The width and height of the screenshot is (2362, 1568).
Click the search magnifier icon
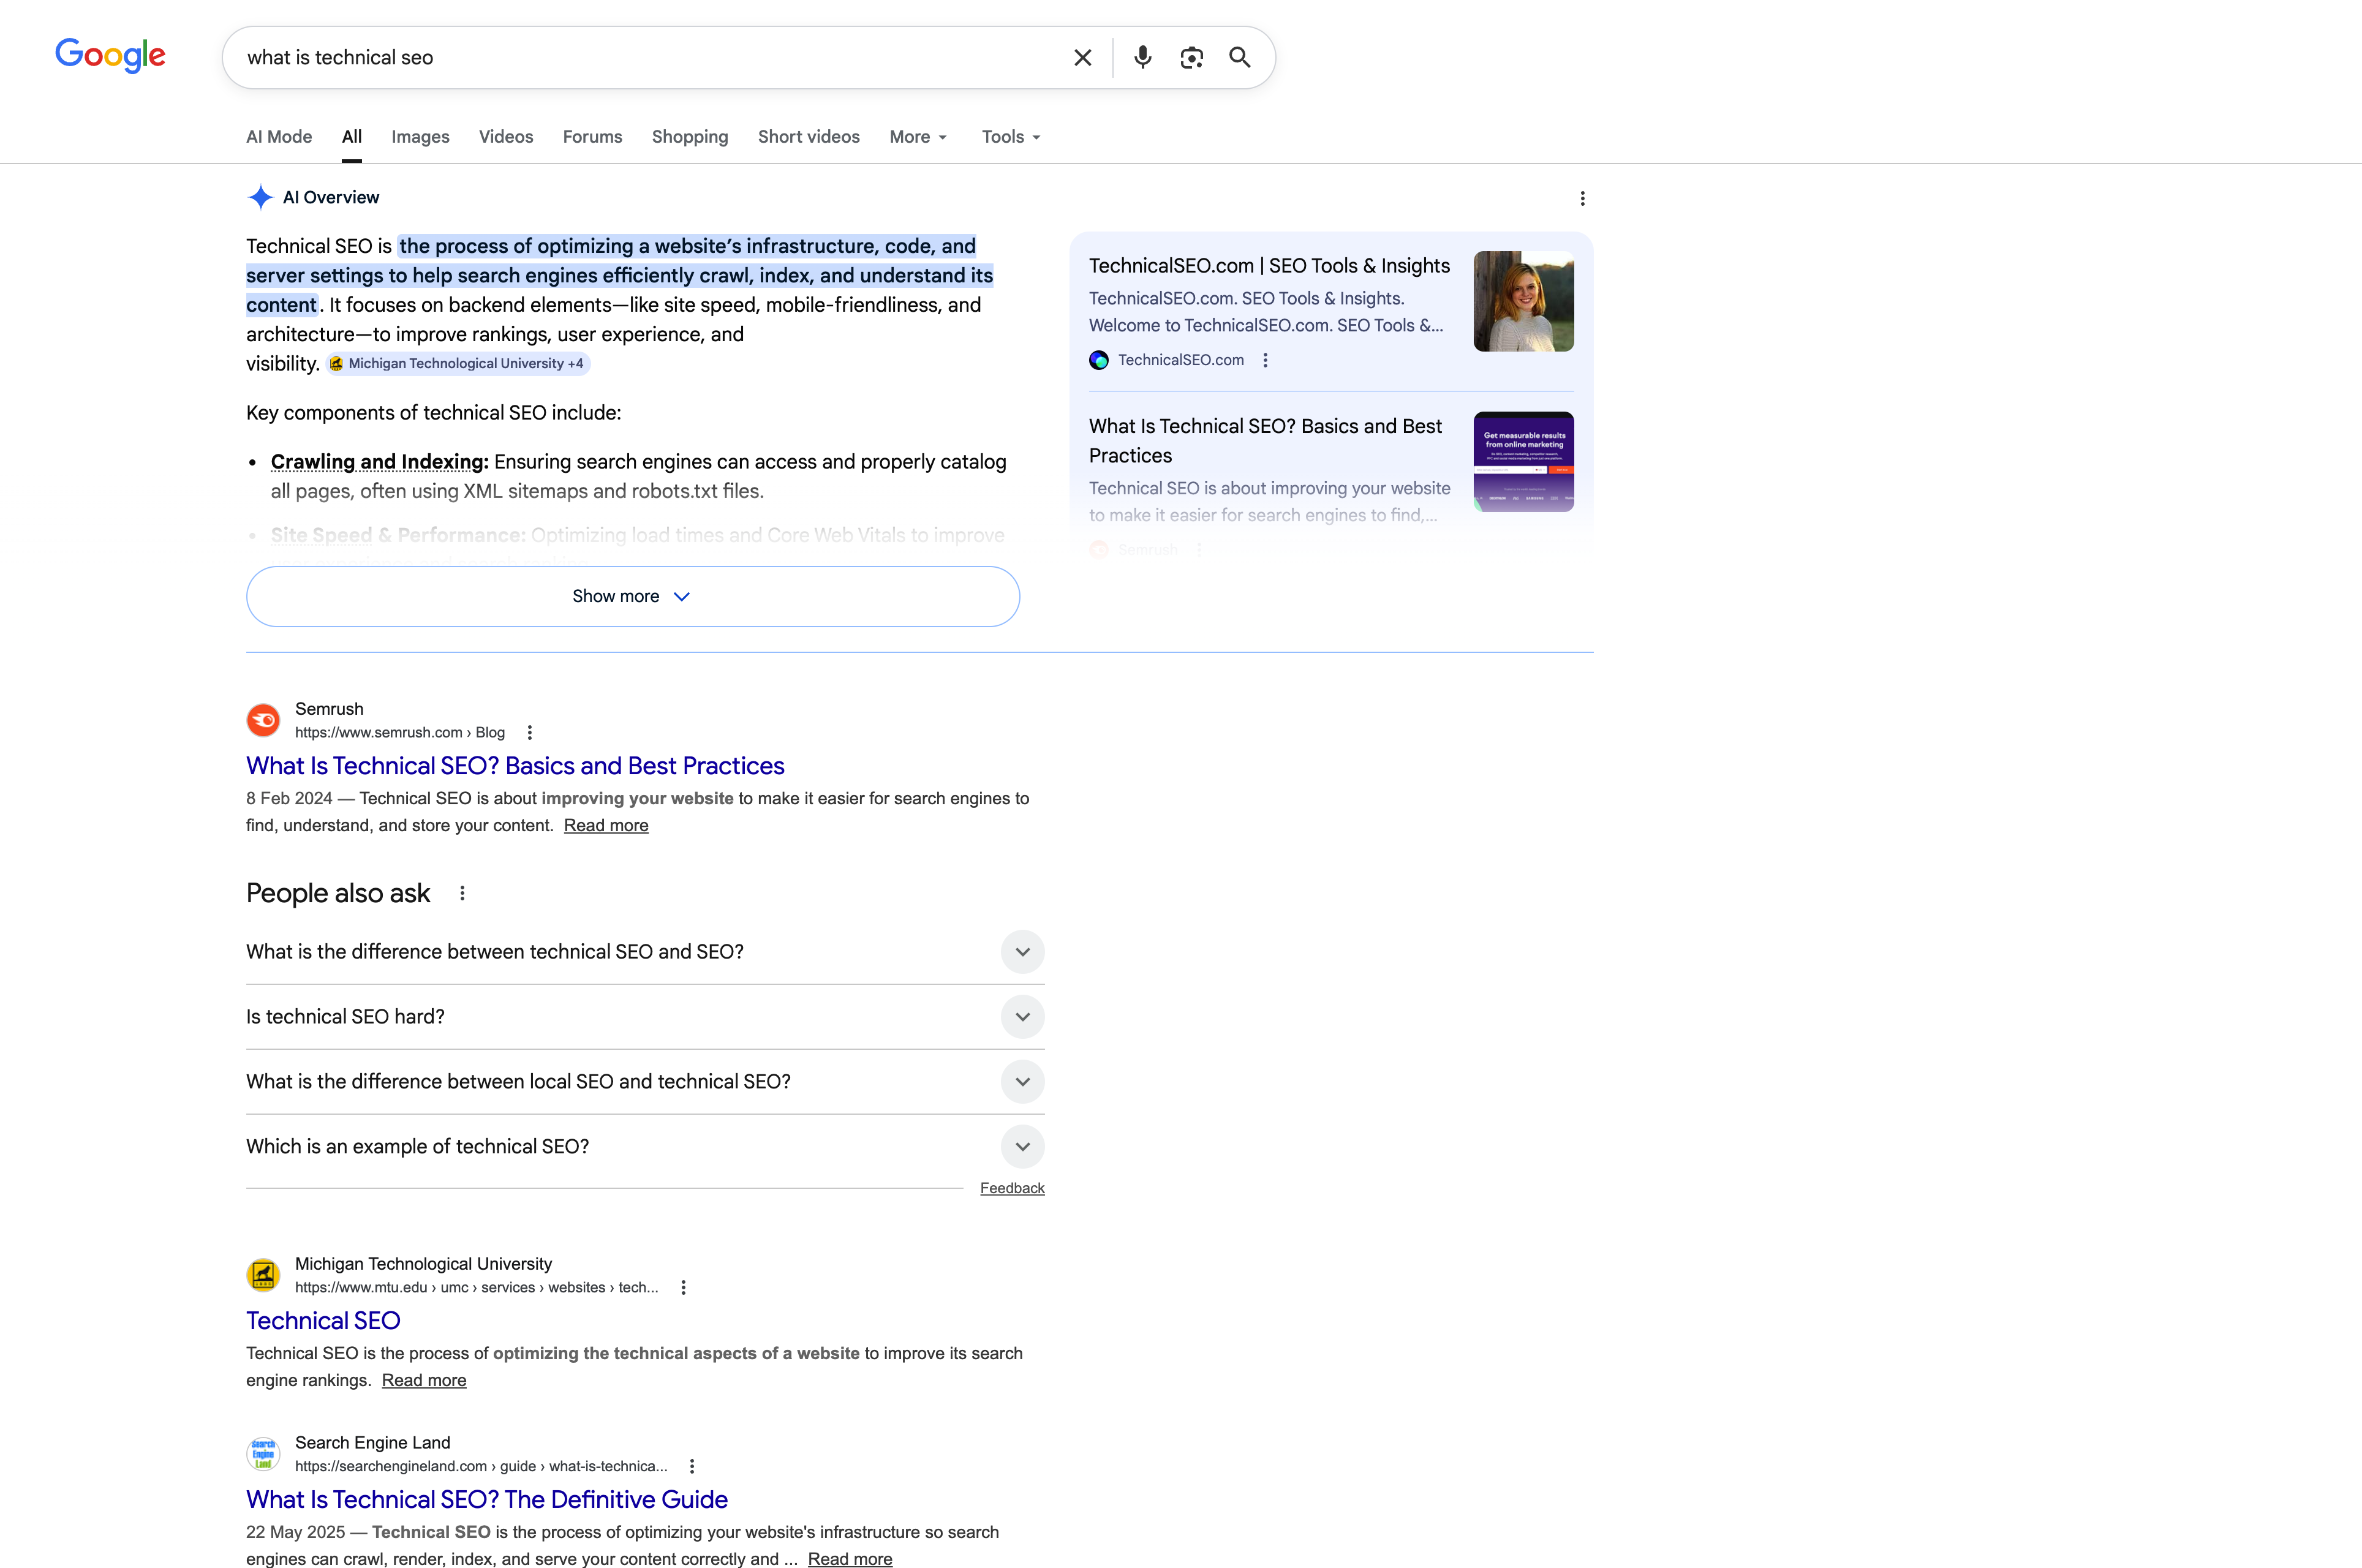(x=1239, y=57)
